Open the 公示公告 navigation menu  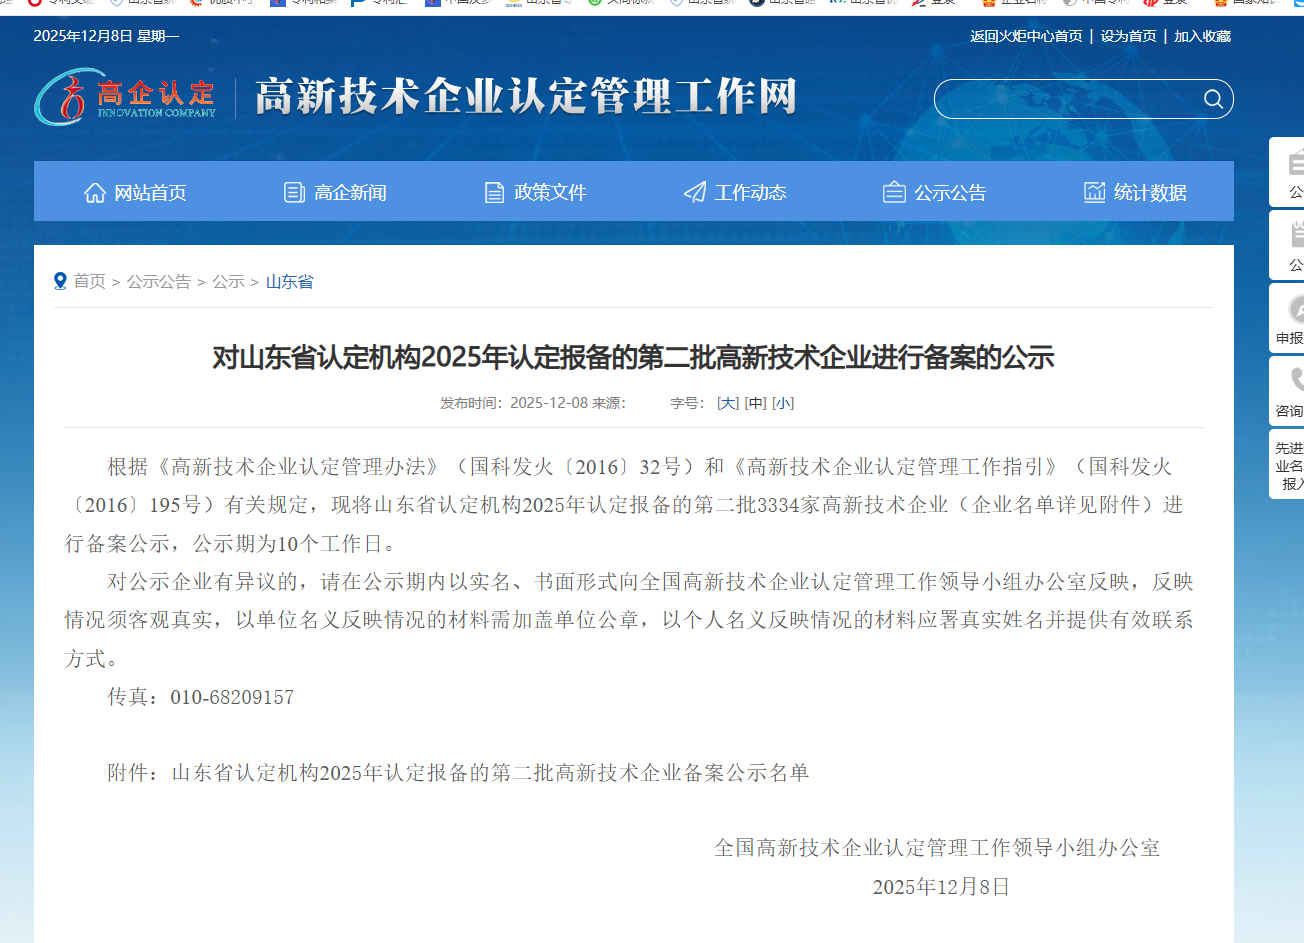[x=950, y=192]
